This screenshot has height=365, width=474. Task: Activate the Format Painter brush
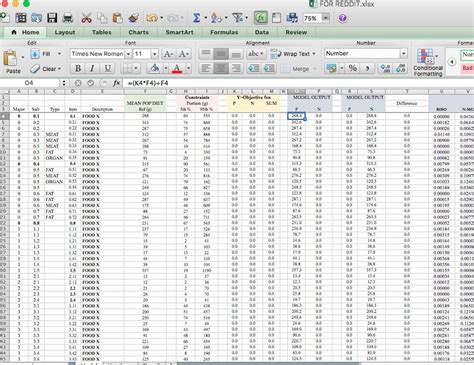click(133, 18)
